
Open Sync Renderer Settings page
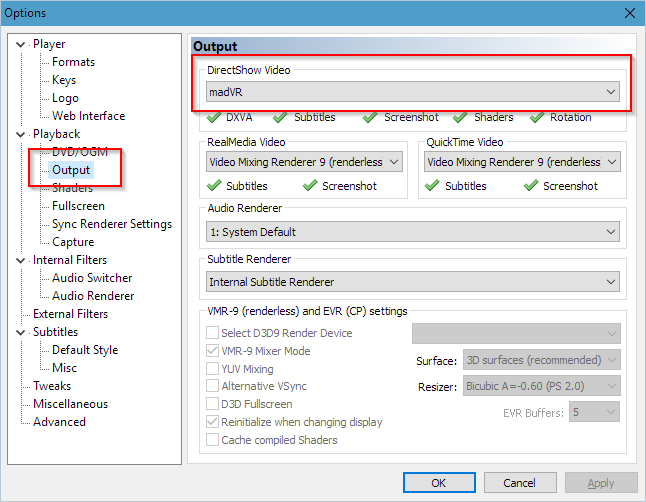pyautogui.click(x=112, y=224)
